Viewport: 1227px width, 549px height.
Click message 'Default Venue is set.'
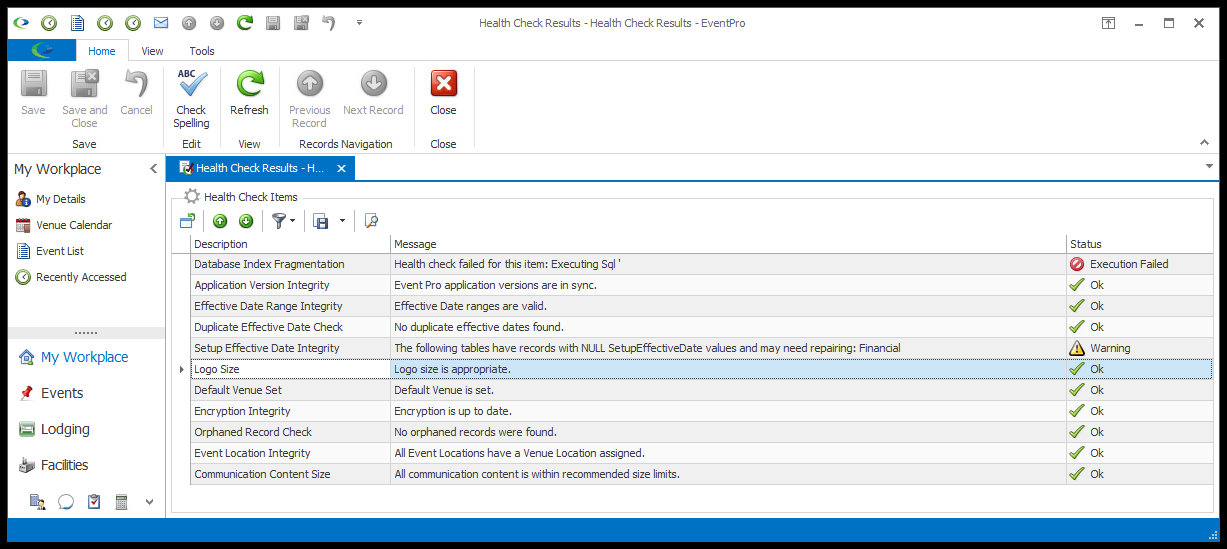[443, 390]
